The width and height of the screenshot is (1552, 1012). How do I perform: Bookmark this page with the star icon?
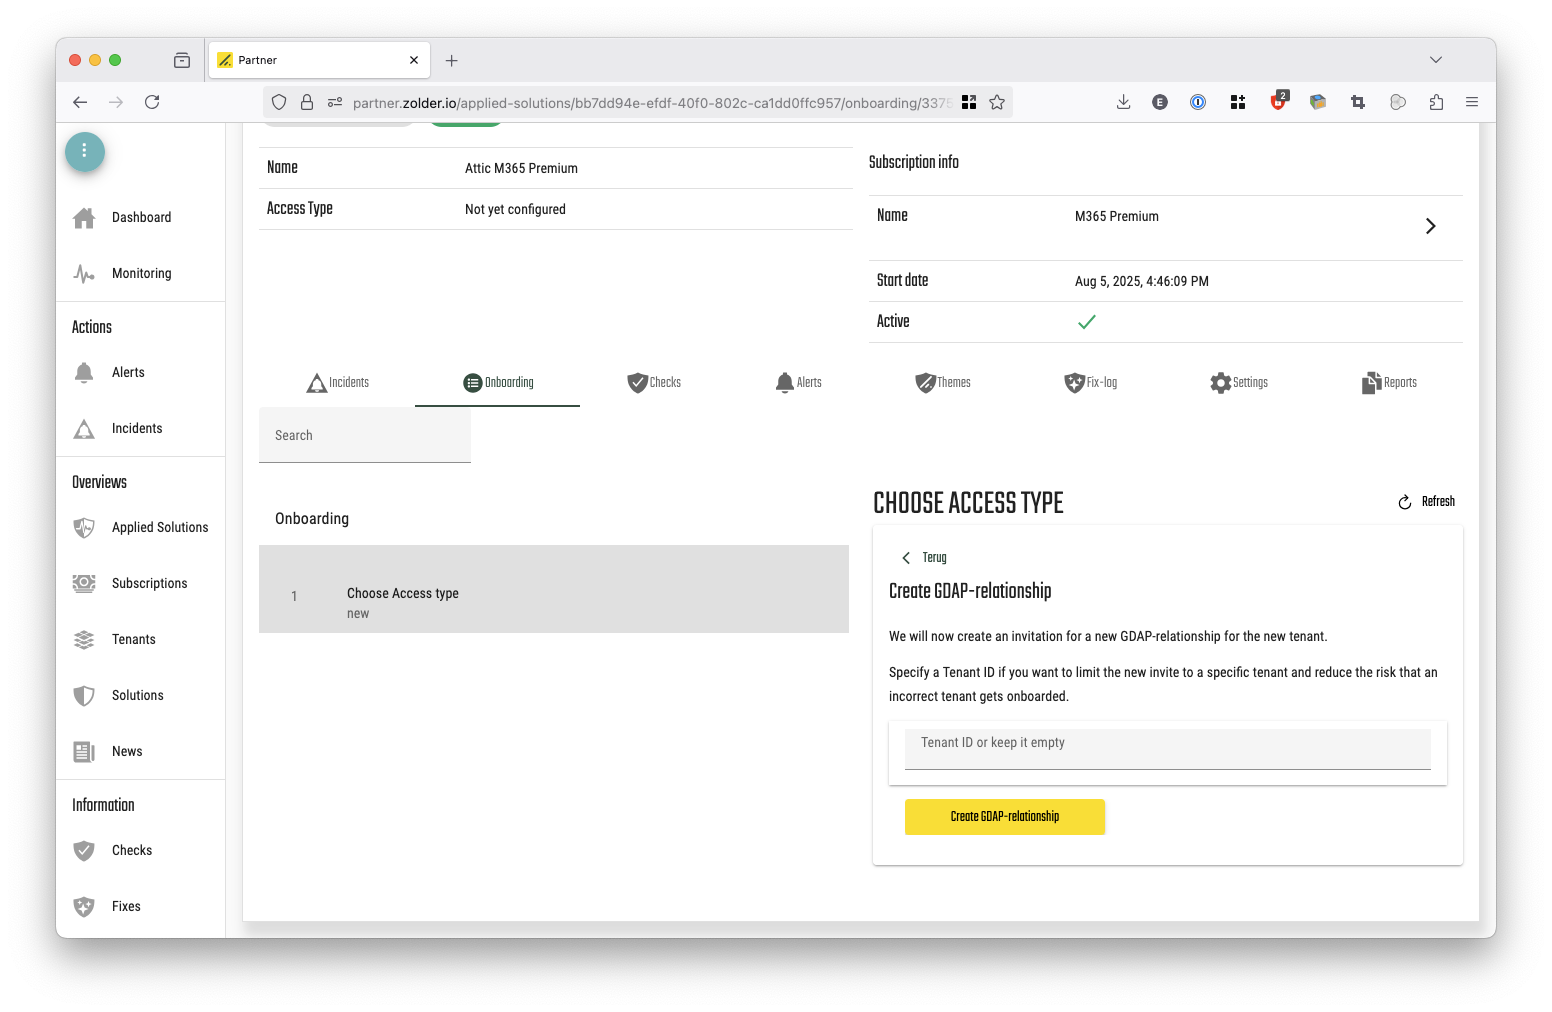[997, 102]
